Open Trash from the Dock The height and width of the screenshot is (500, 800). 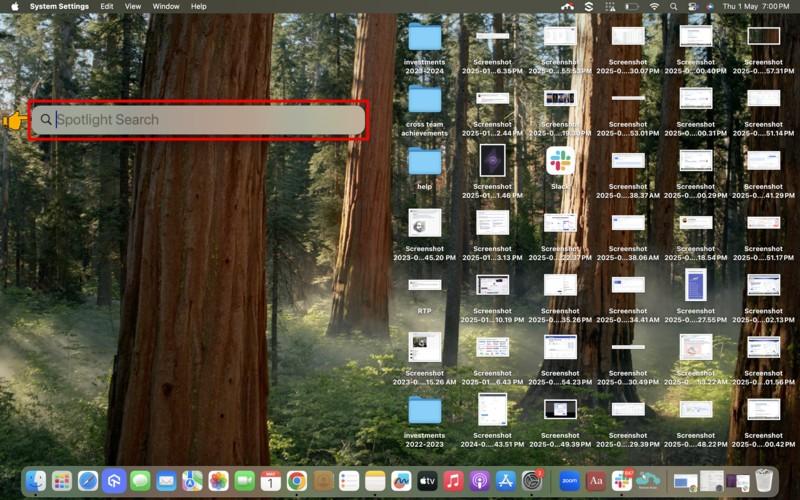[764, 481]
